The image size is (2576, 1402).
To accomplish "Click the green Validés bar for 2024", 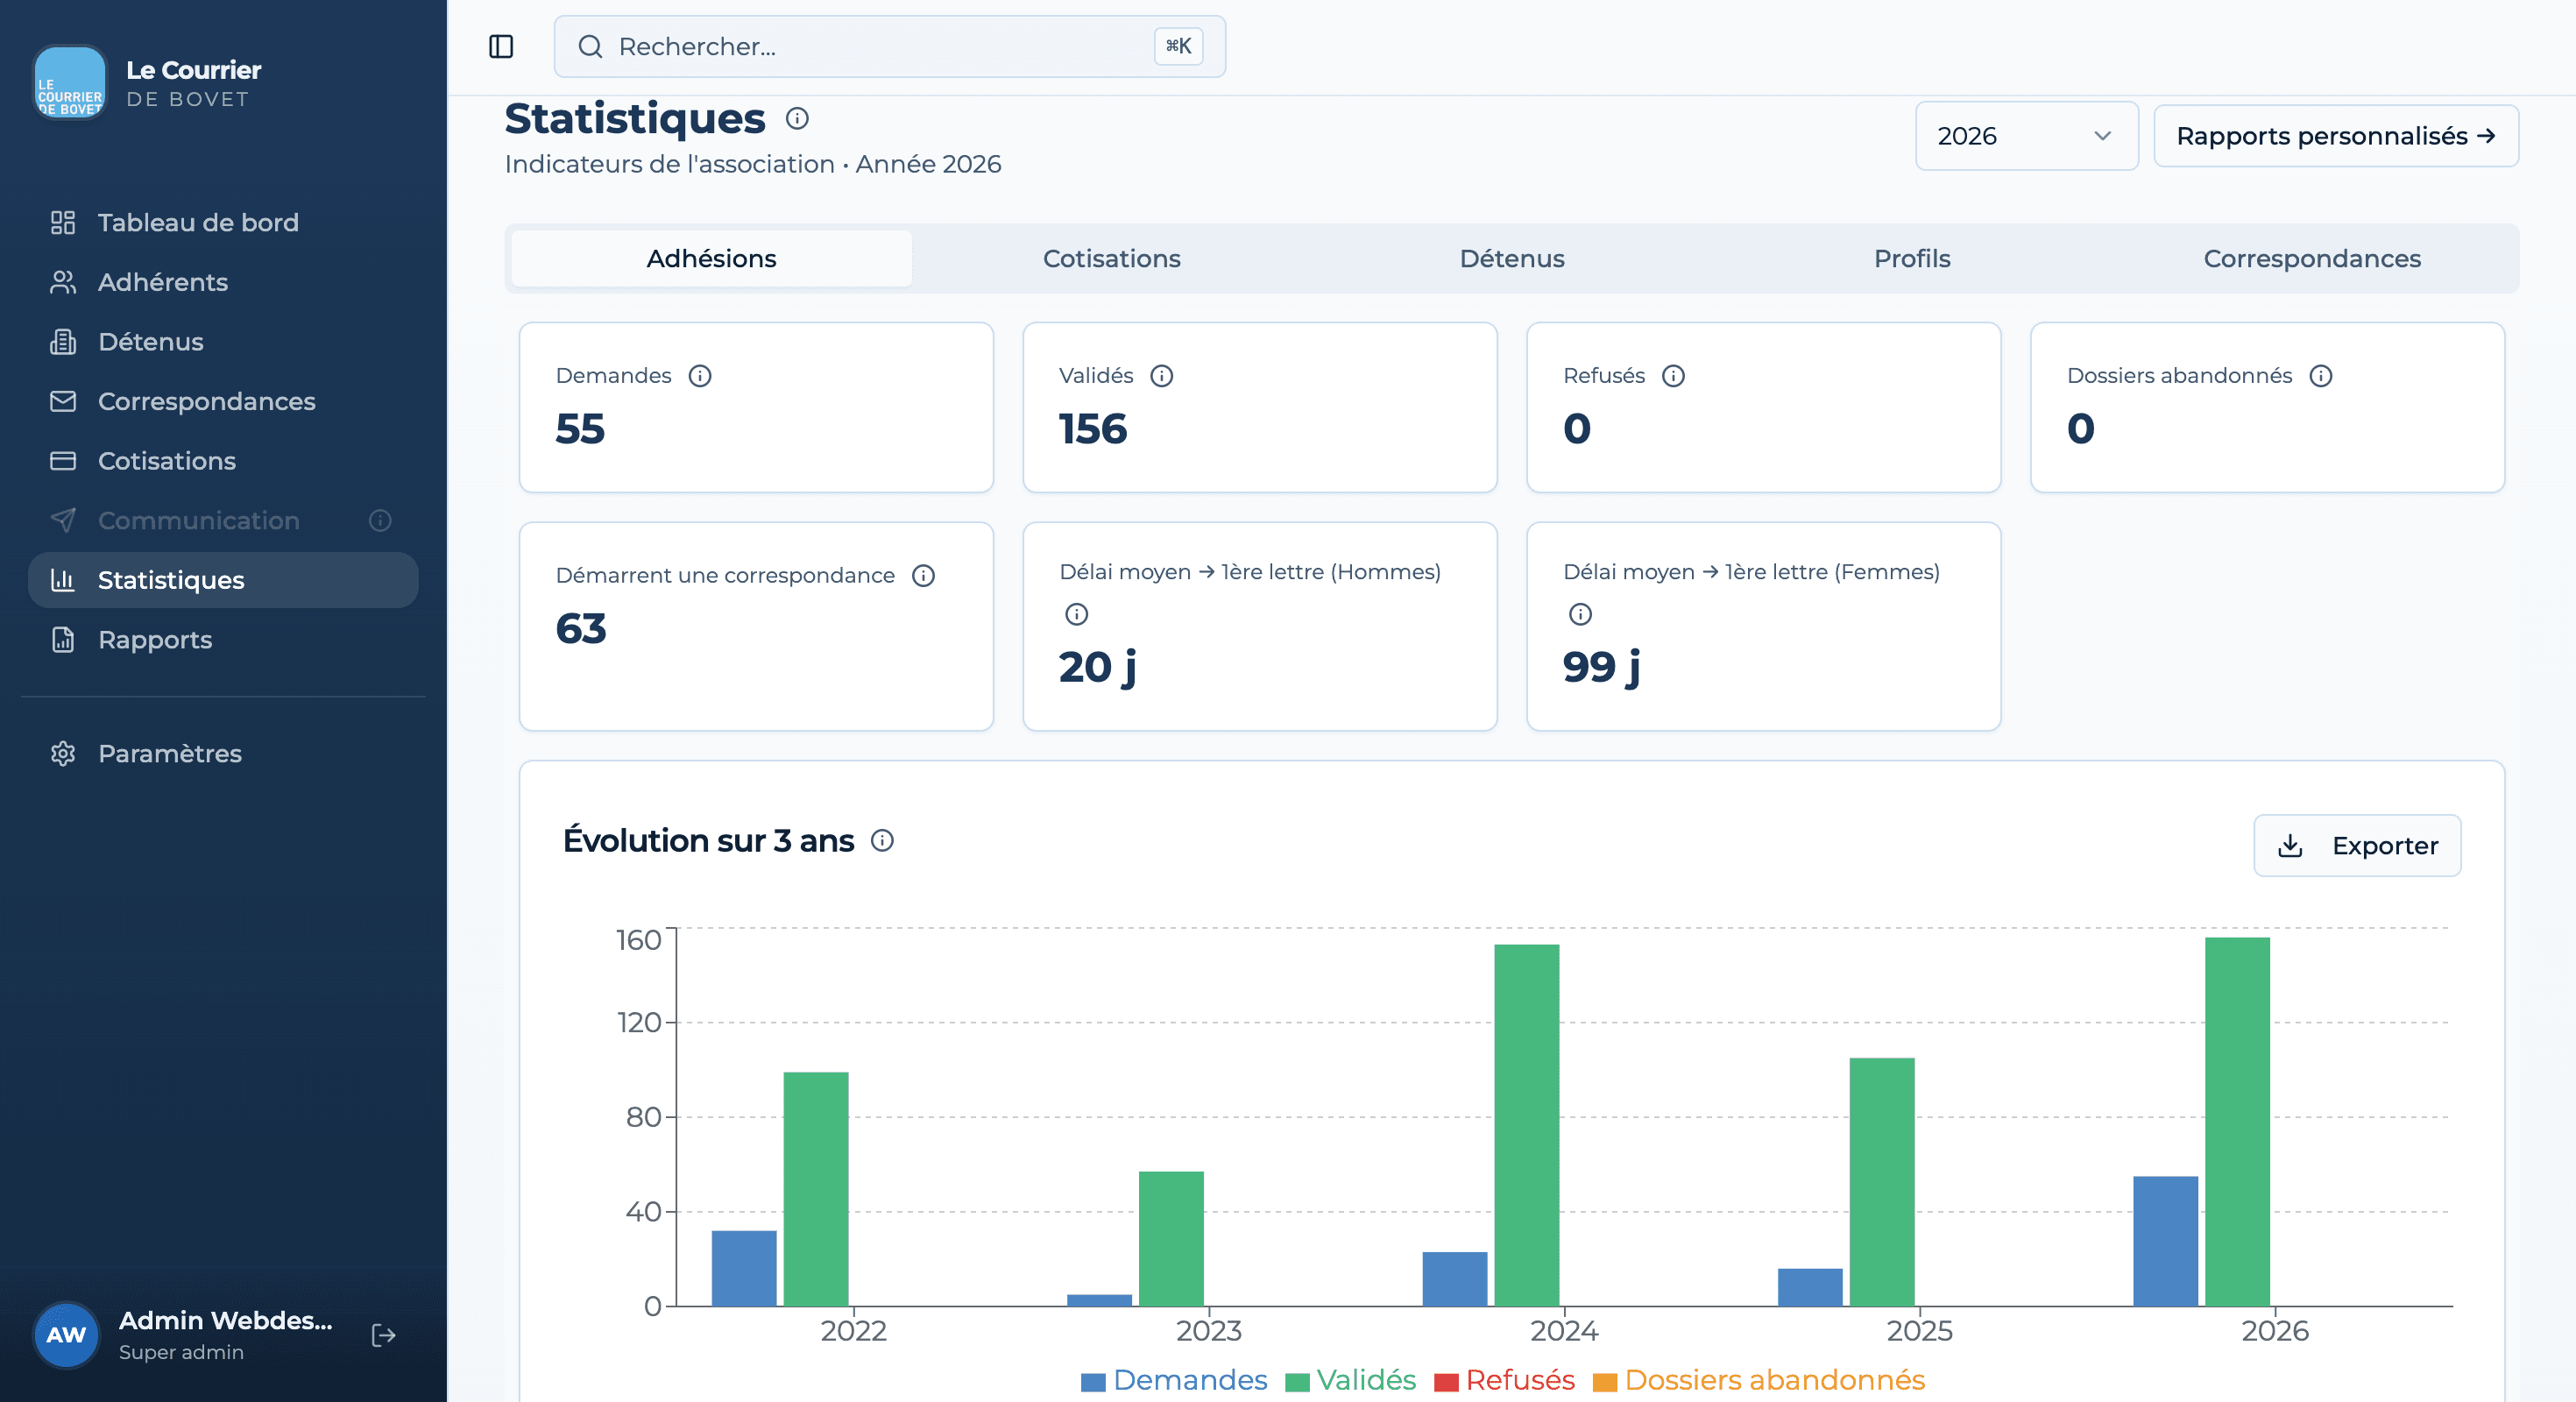I will 1526,1125.
